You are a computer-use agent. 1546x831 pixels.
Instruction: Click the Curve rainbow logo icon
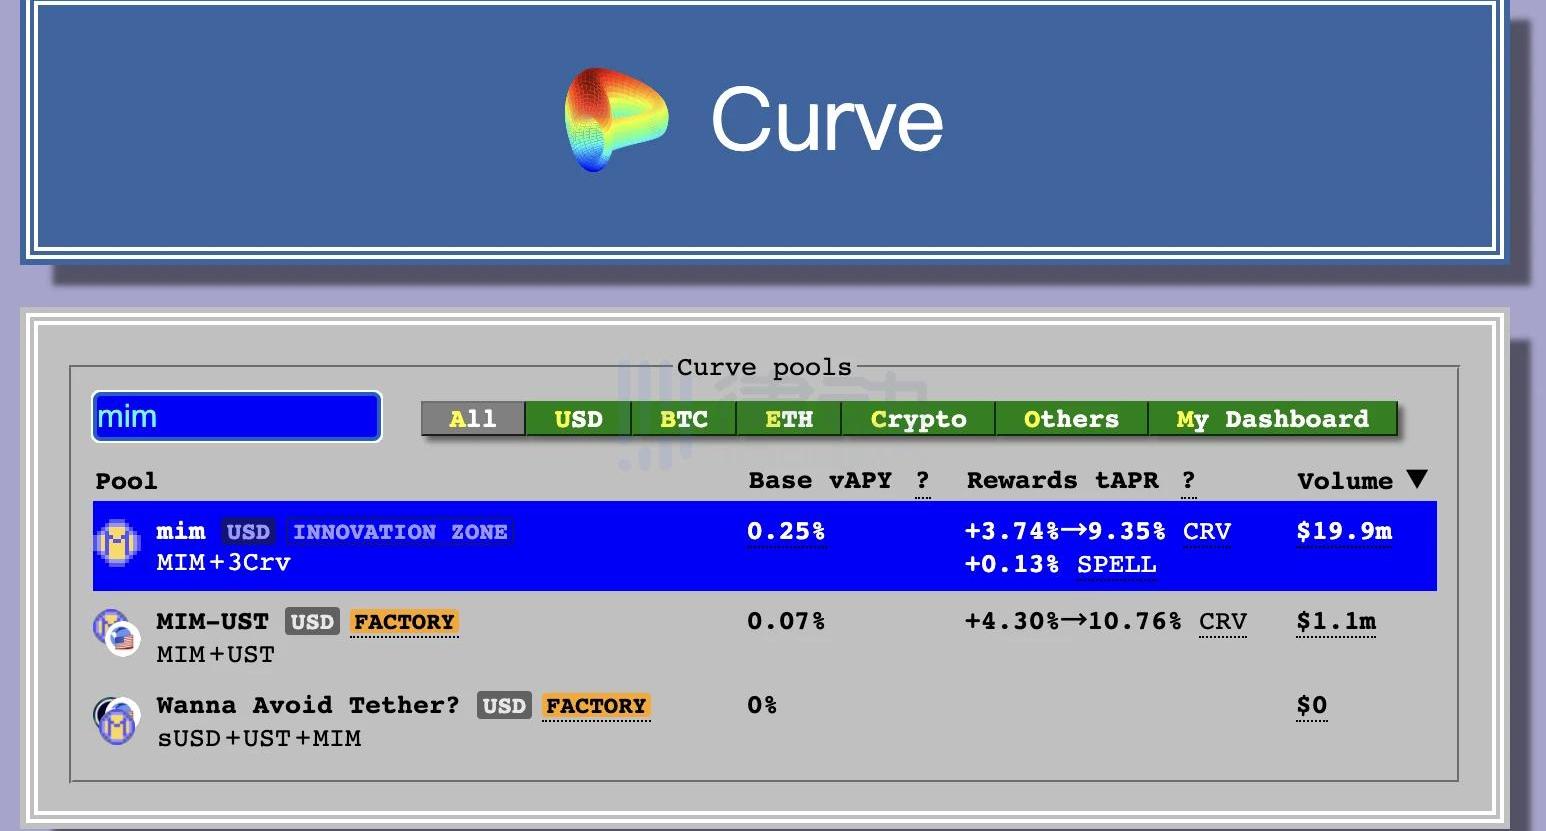pyautogui.click(x=616, y=120)
